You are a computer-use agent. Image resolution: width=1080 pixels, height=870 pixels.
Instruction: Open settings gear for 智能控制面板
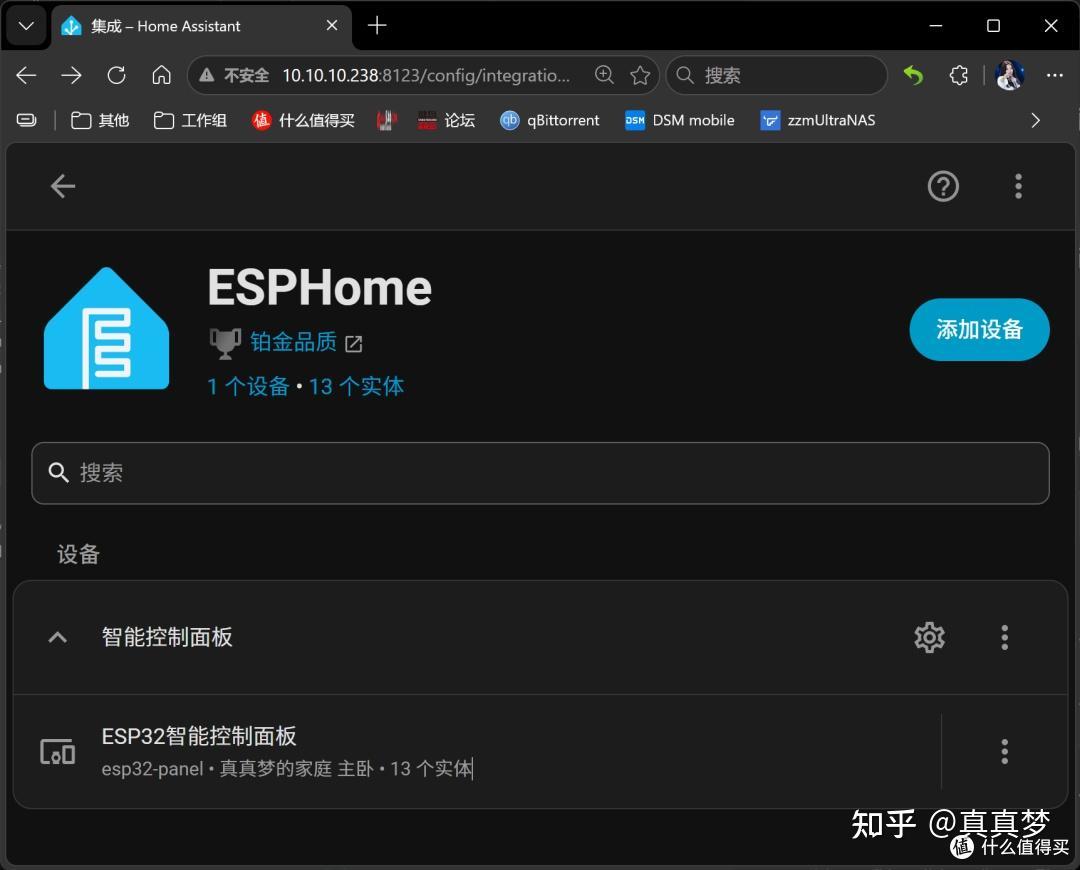coord(929,637)
